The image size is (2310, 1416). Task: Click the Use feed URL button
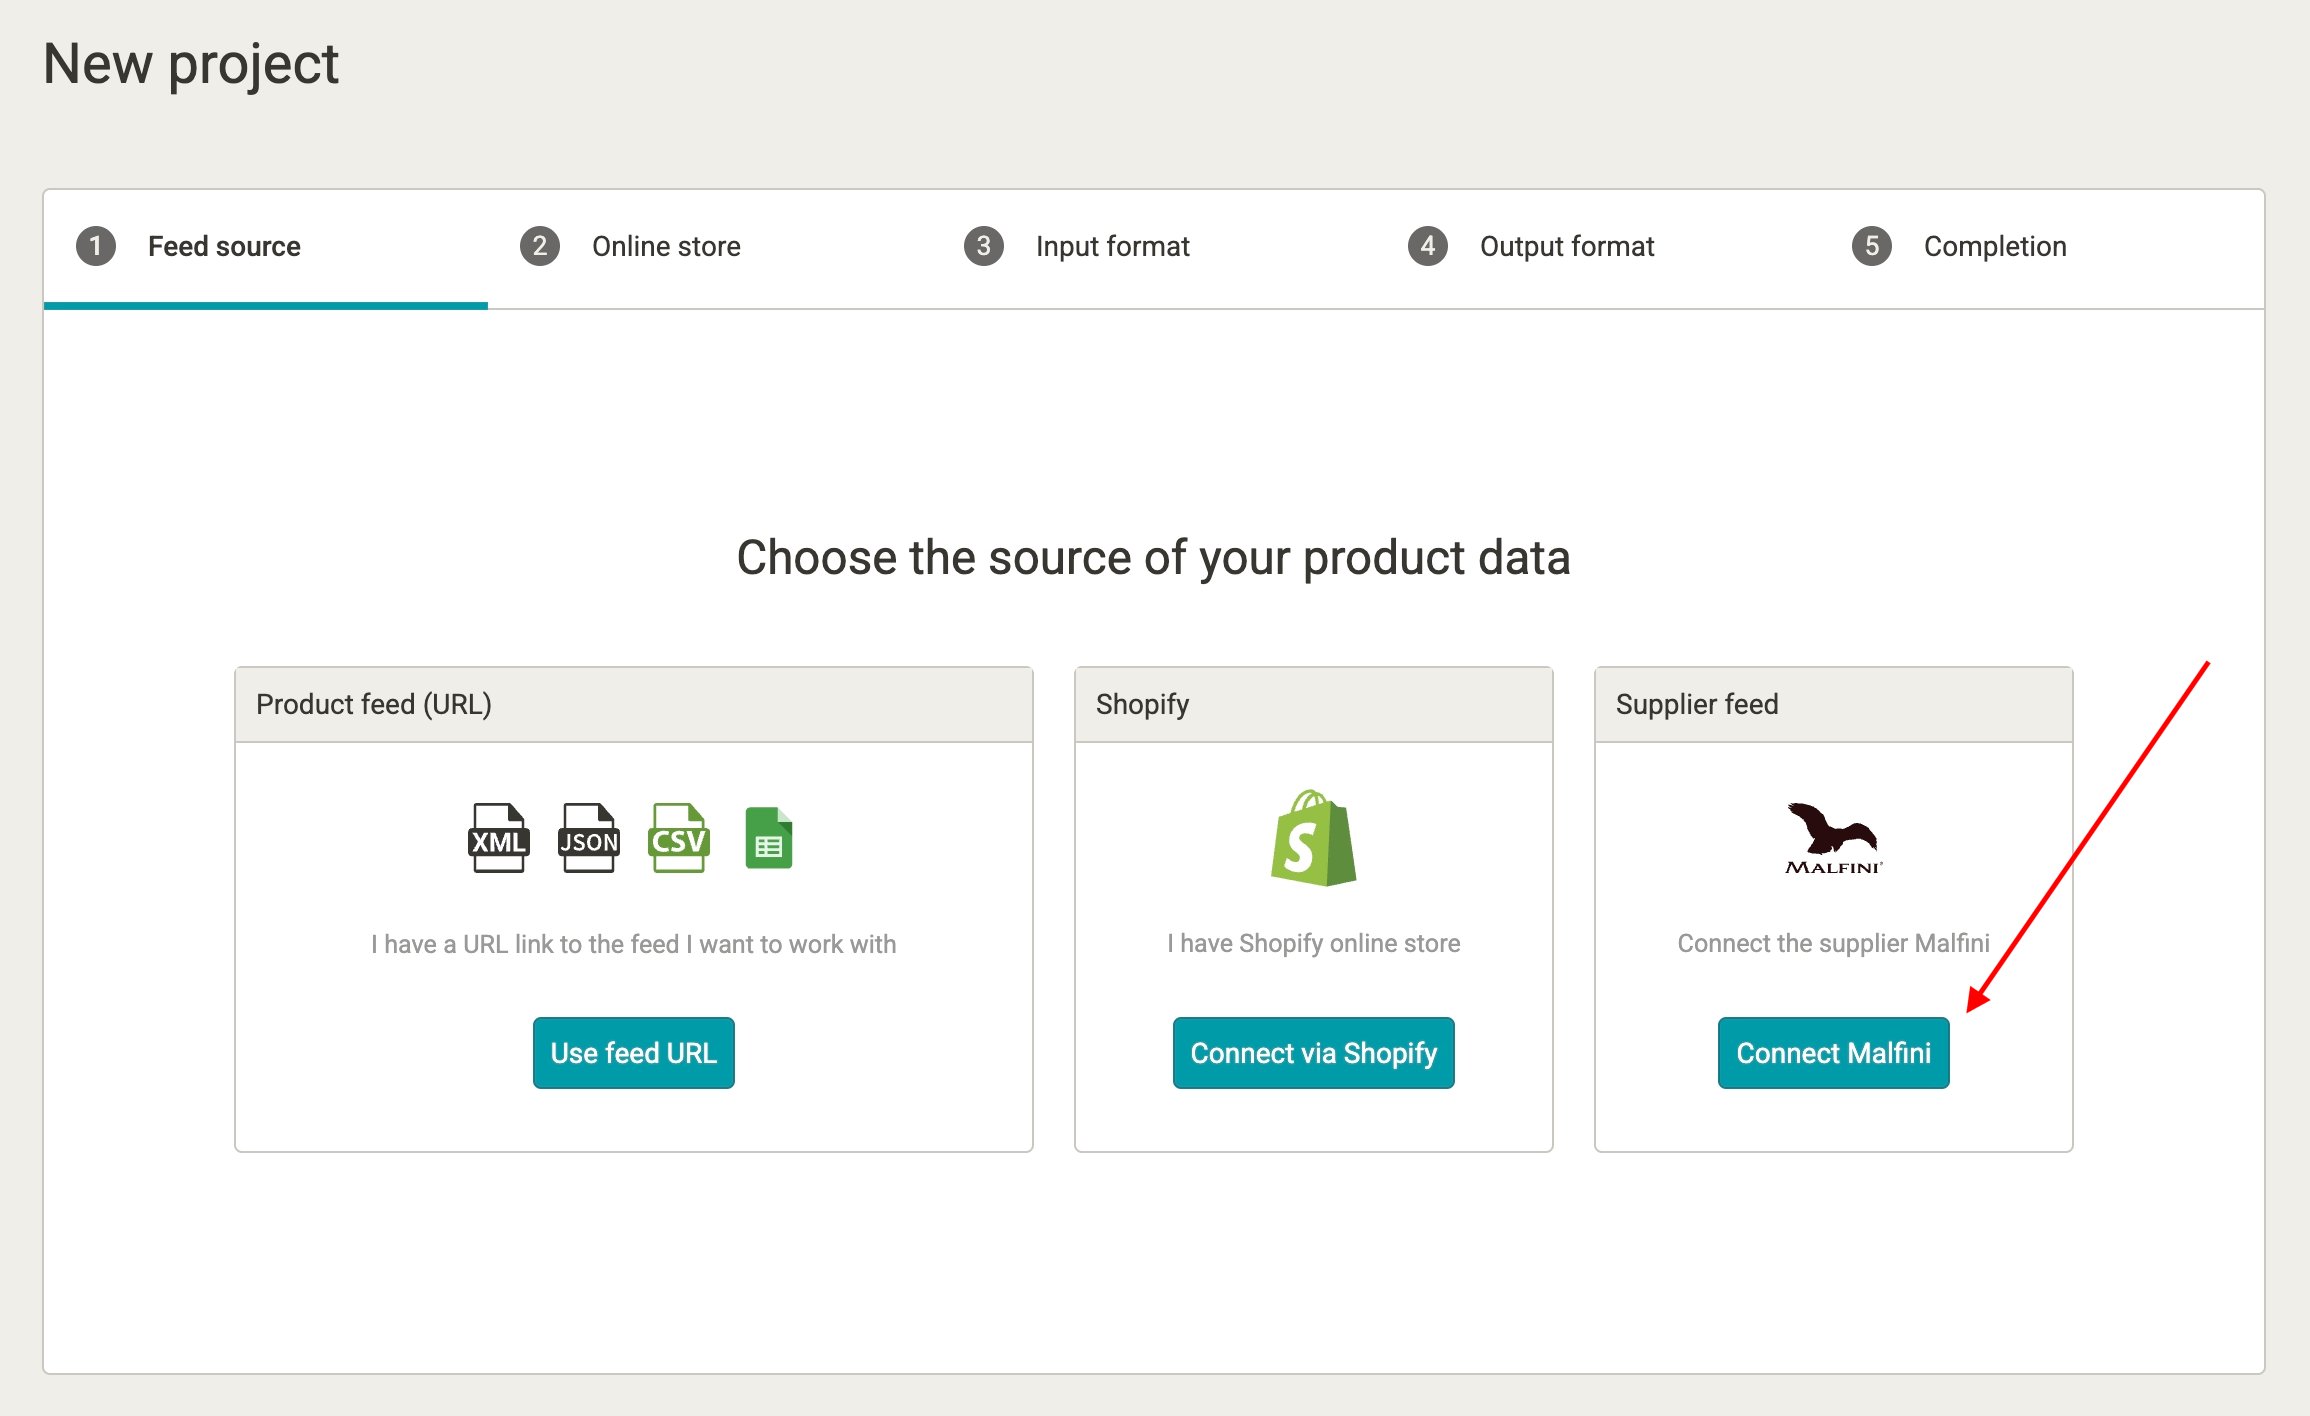(634, 1053)
